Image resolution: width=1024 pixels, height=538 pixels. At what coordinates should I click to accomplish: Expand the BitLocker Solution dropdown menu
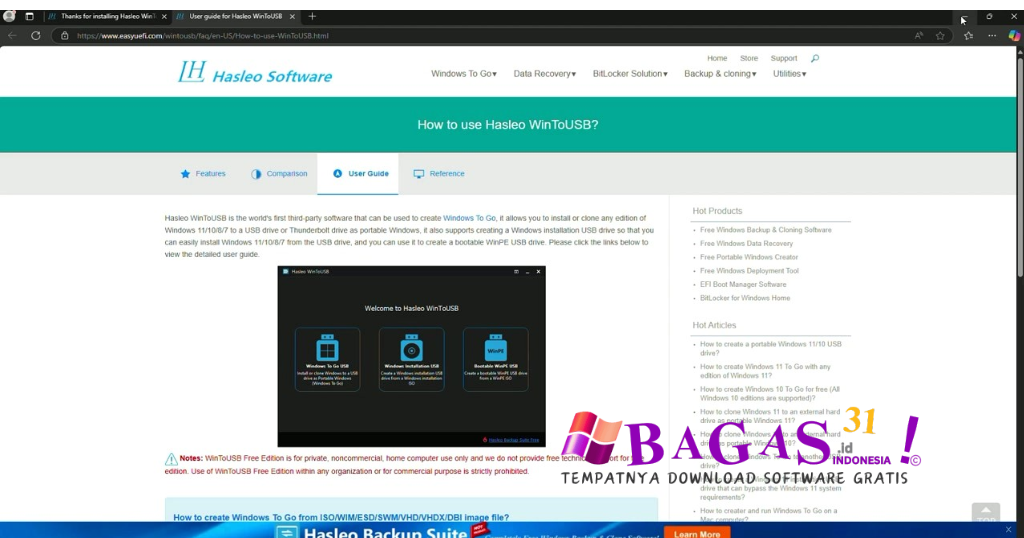pyautogui.click(x=630, y=74)
